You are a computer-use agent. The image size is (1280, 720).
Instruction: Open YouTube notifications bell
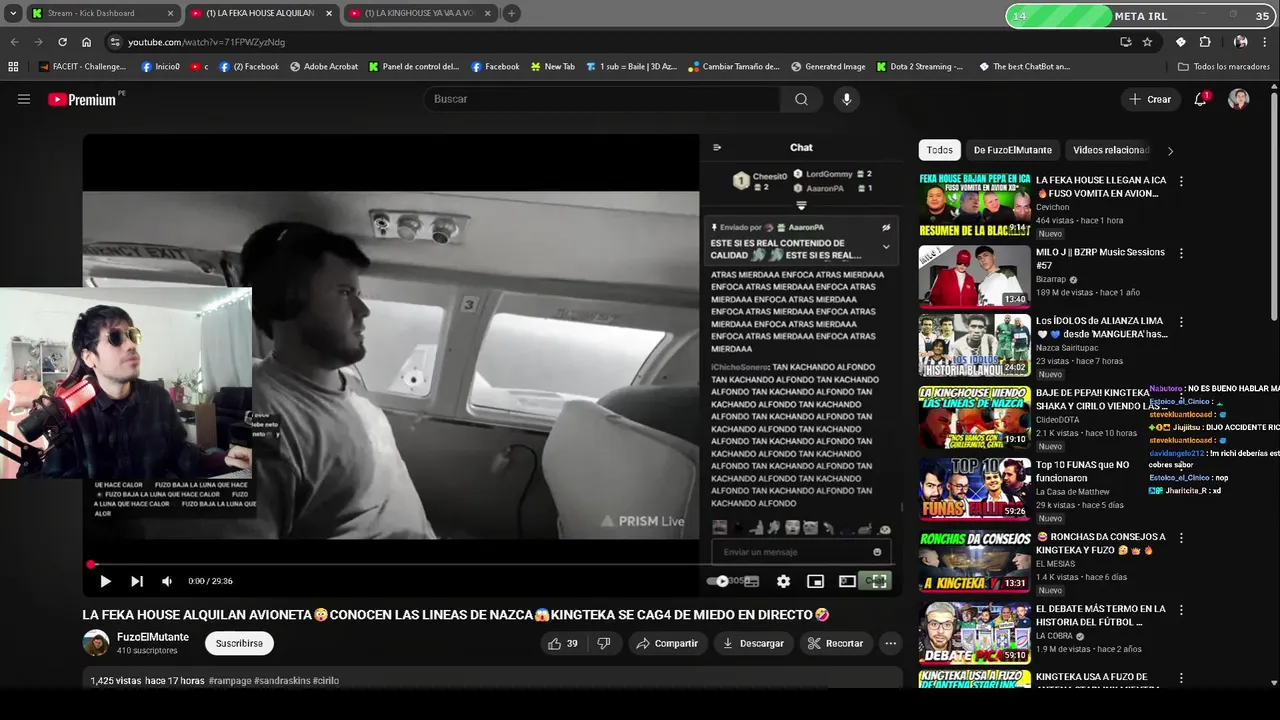pyautogui.click(x=1201, y=99)
